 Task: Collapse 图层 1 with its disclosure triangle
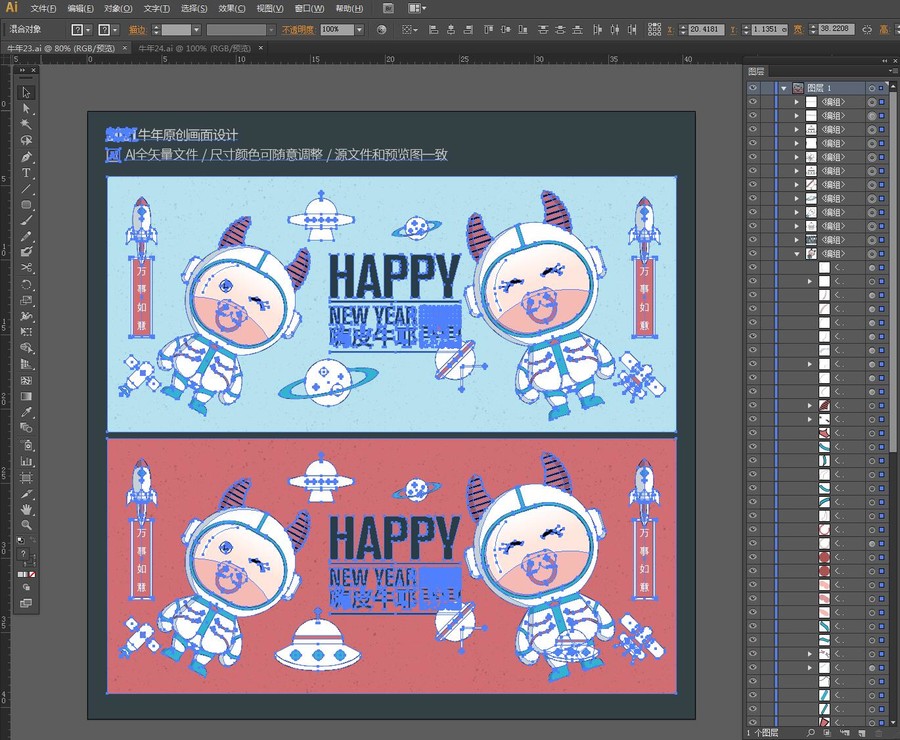click(x=783, y=88)
